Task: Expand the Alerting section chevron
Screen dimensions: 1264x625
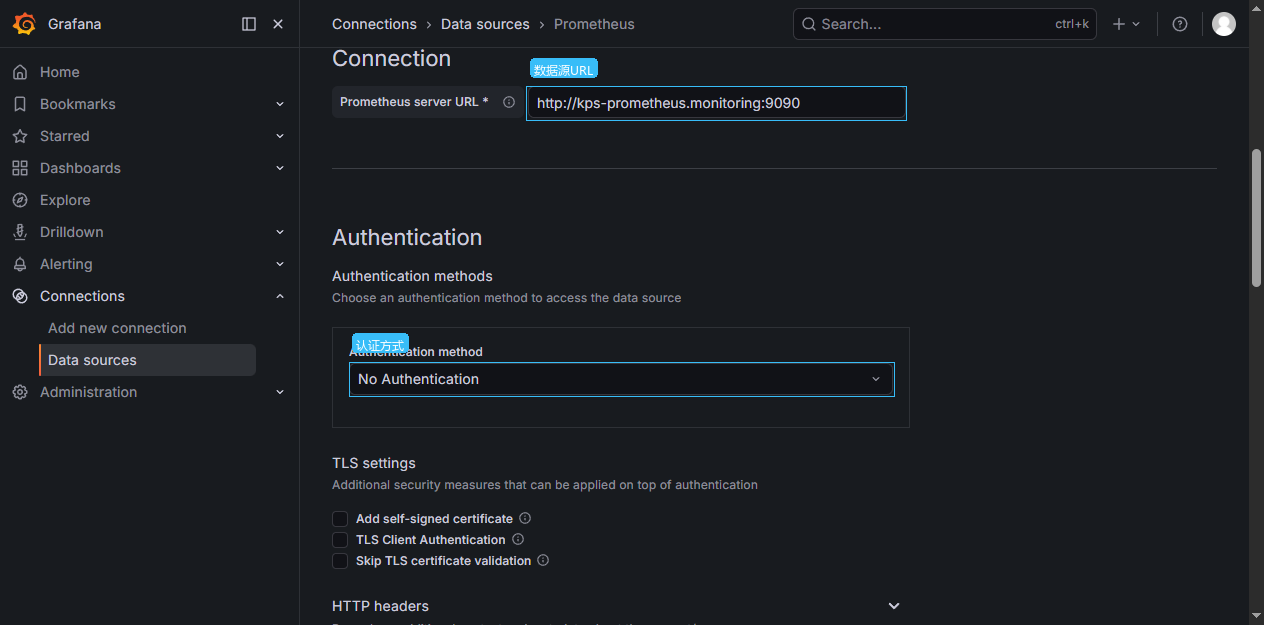Action: (280, 264)
